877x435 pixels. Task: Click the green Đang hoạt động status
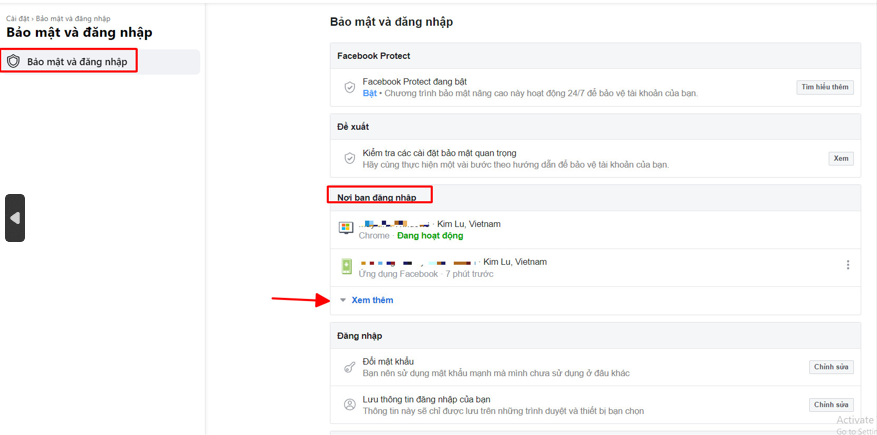pos(430,236)
